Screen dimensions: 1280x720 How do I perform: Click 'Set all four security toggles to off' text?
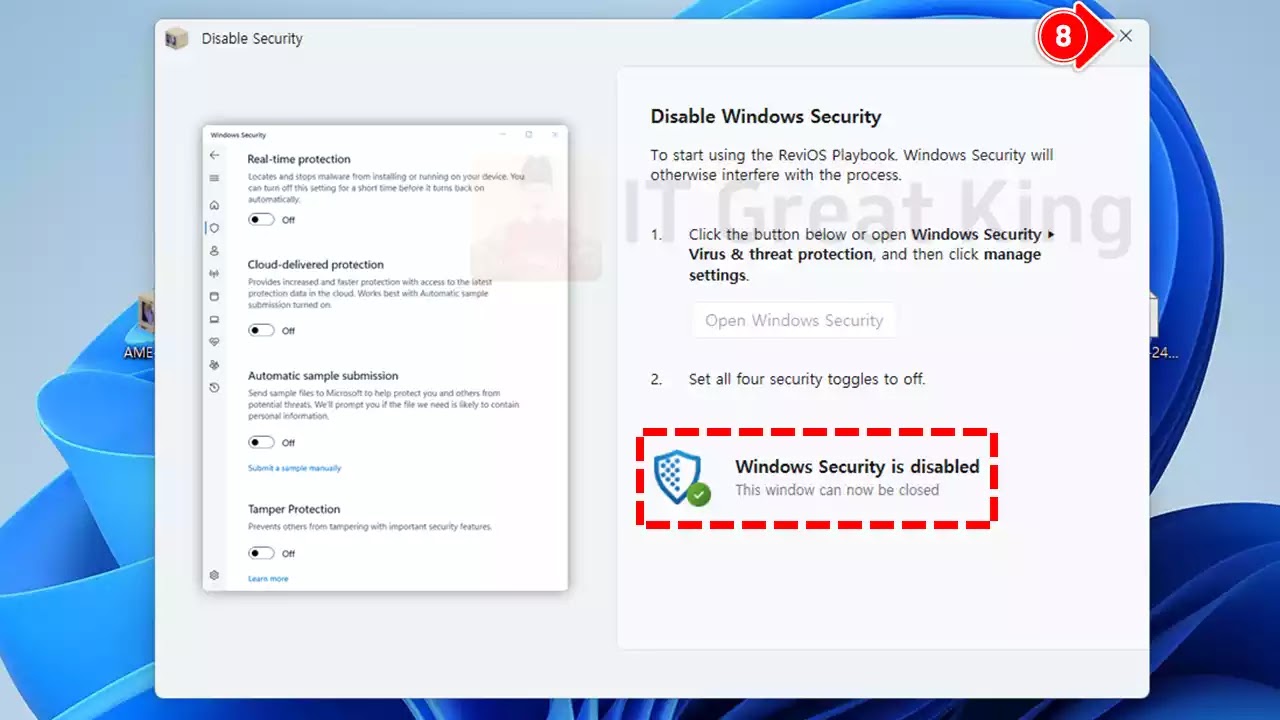(x=807, y=379)
